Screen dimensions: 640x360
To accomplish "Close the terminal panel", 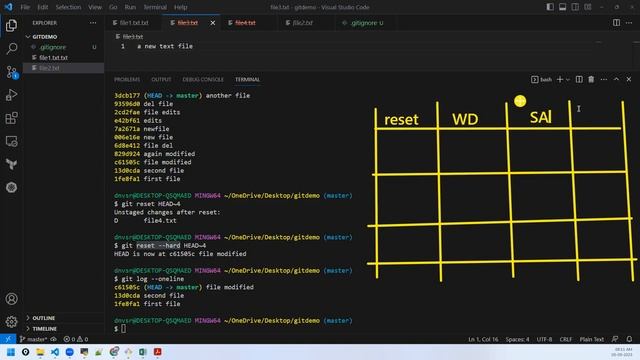I will [x=629, y=79].
